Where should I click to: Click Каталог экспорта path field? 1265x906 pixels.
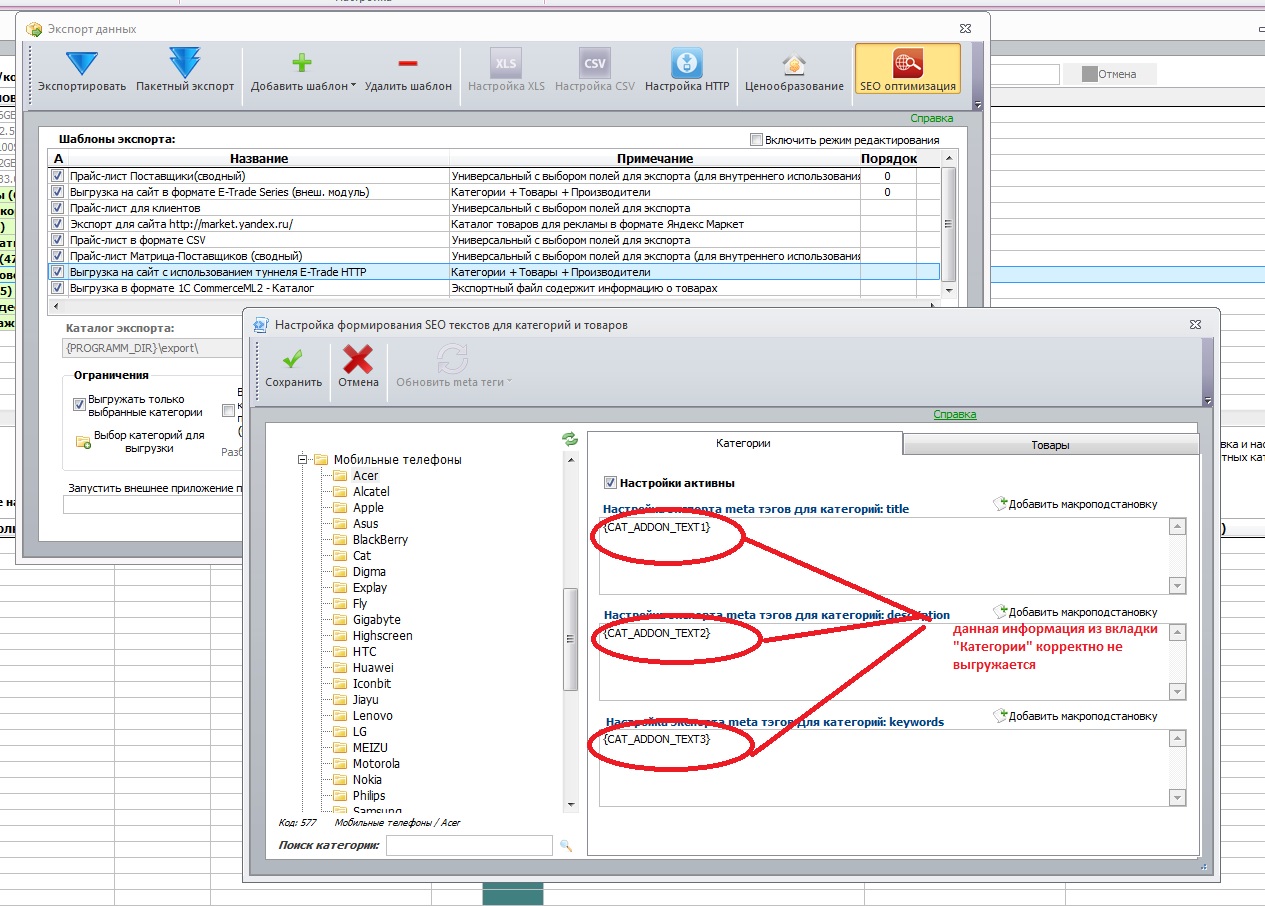click(x=152, y=348)
